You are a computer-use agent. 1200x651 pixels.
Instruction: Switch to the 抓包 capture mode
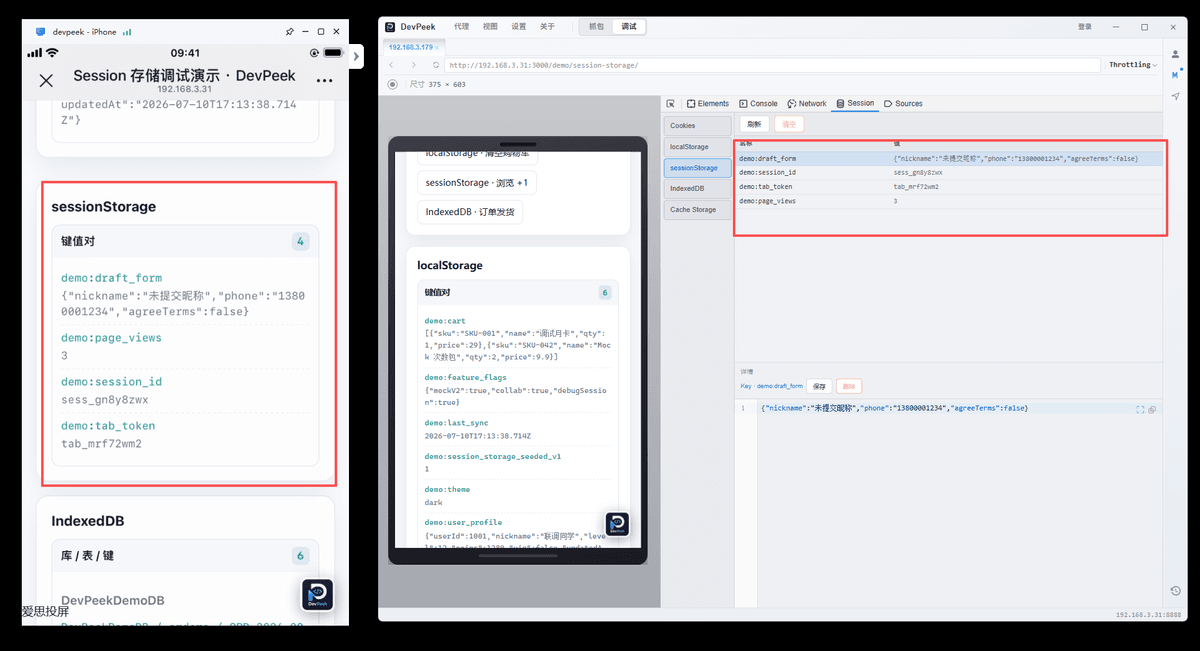coord(596,27)
